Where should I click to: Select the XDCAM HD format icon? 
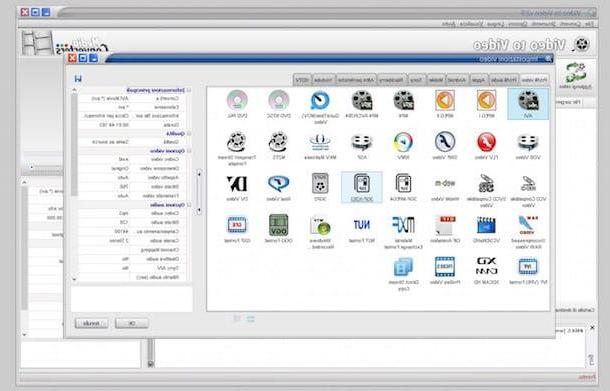point(486,271)
